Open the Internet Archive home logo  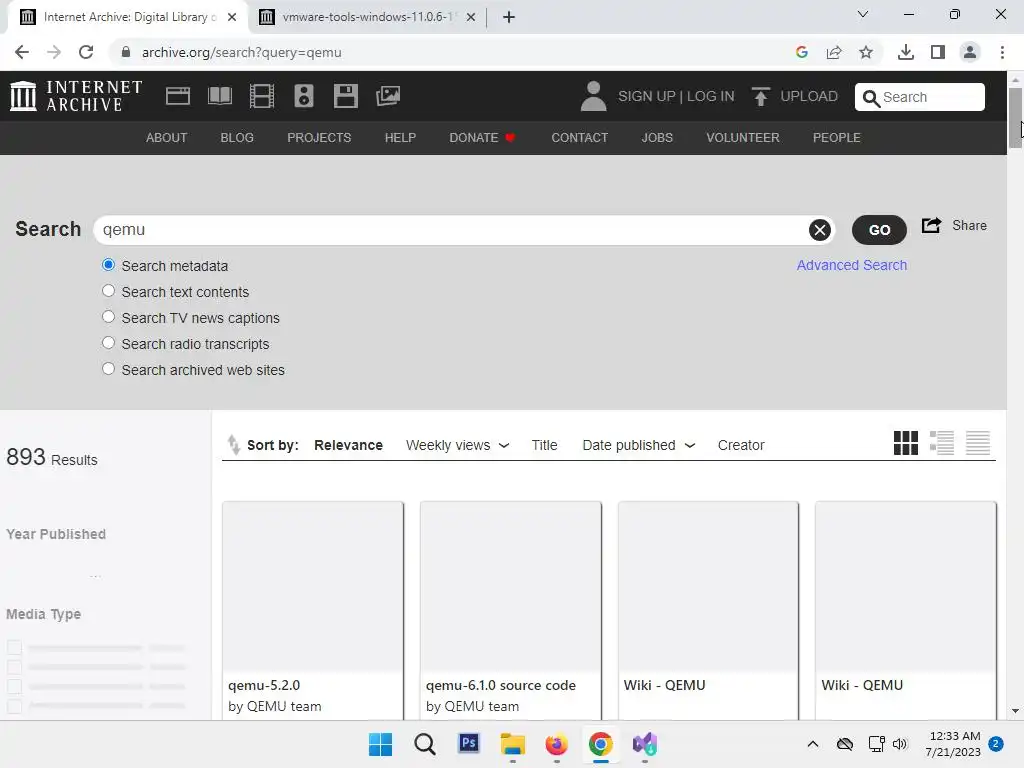(76, 96)
